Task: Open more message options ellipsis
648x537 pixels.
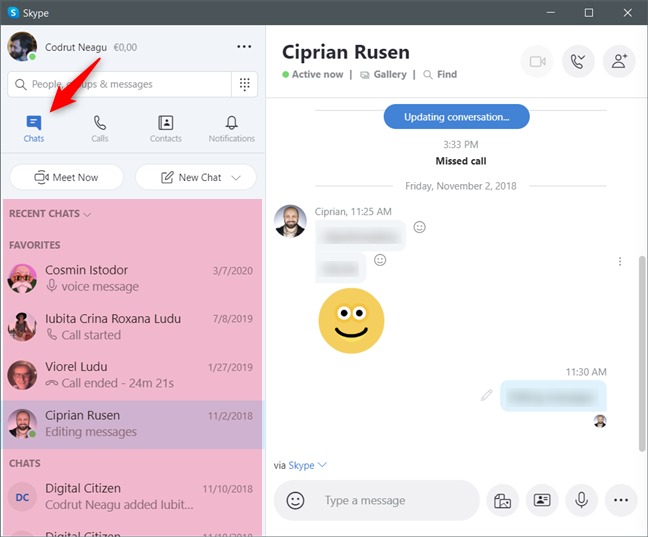Action: click(621, 501)
